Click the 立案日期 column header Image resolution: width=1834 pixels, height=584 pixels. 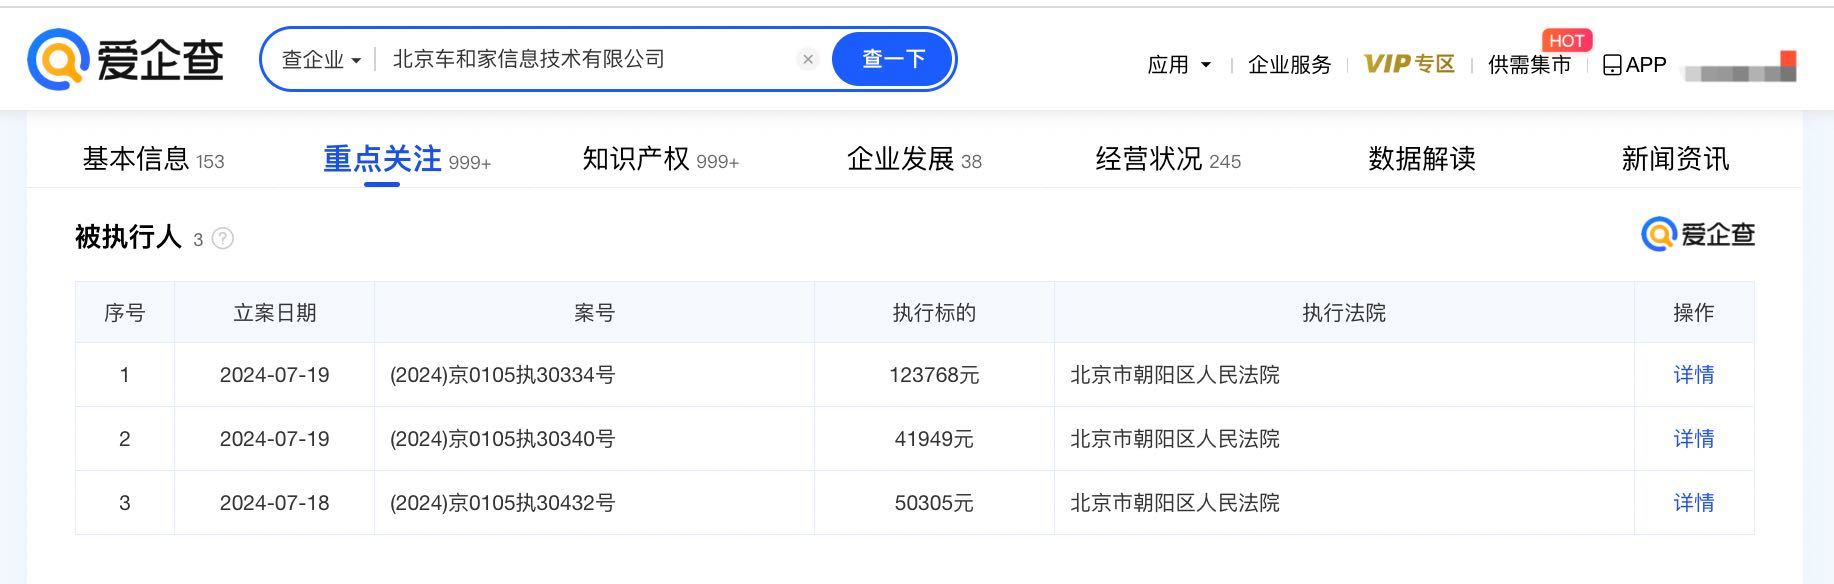click(274, 313)
